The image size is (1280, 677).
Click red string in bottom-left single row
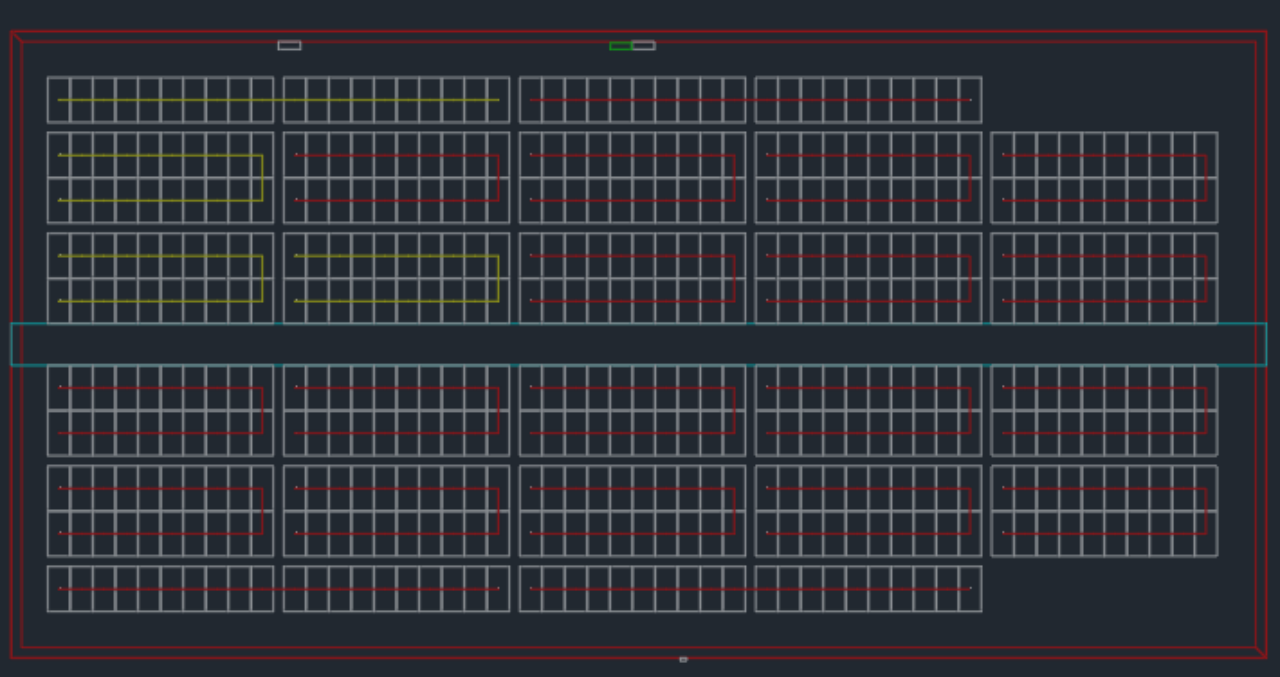click(x=278, y=589)
